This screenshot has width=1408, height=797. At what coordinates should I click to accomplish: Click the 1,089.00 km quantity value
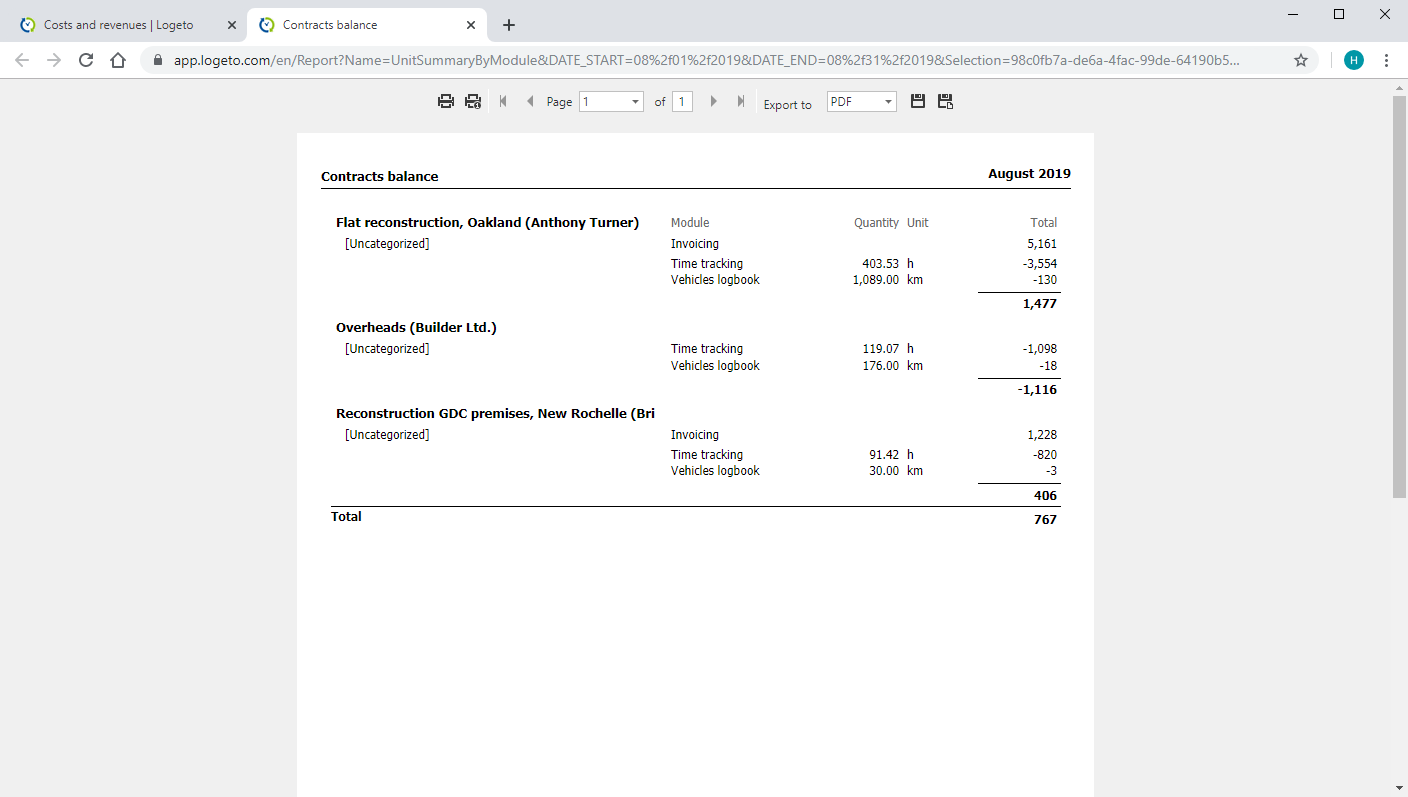[875, 280]
